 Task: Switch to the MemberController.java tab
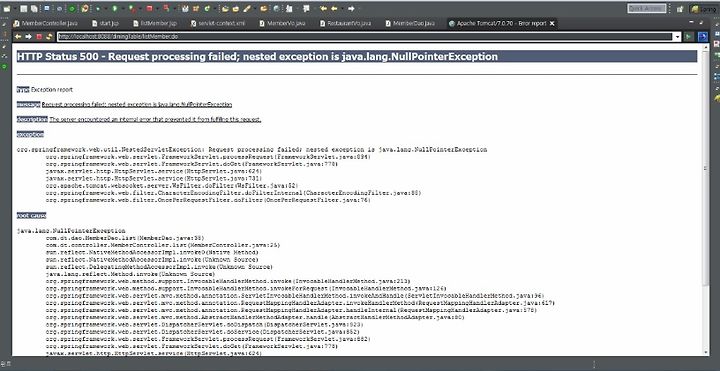click(x=45, y=23)
